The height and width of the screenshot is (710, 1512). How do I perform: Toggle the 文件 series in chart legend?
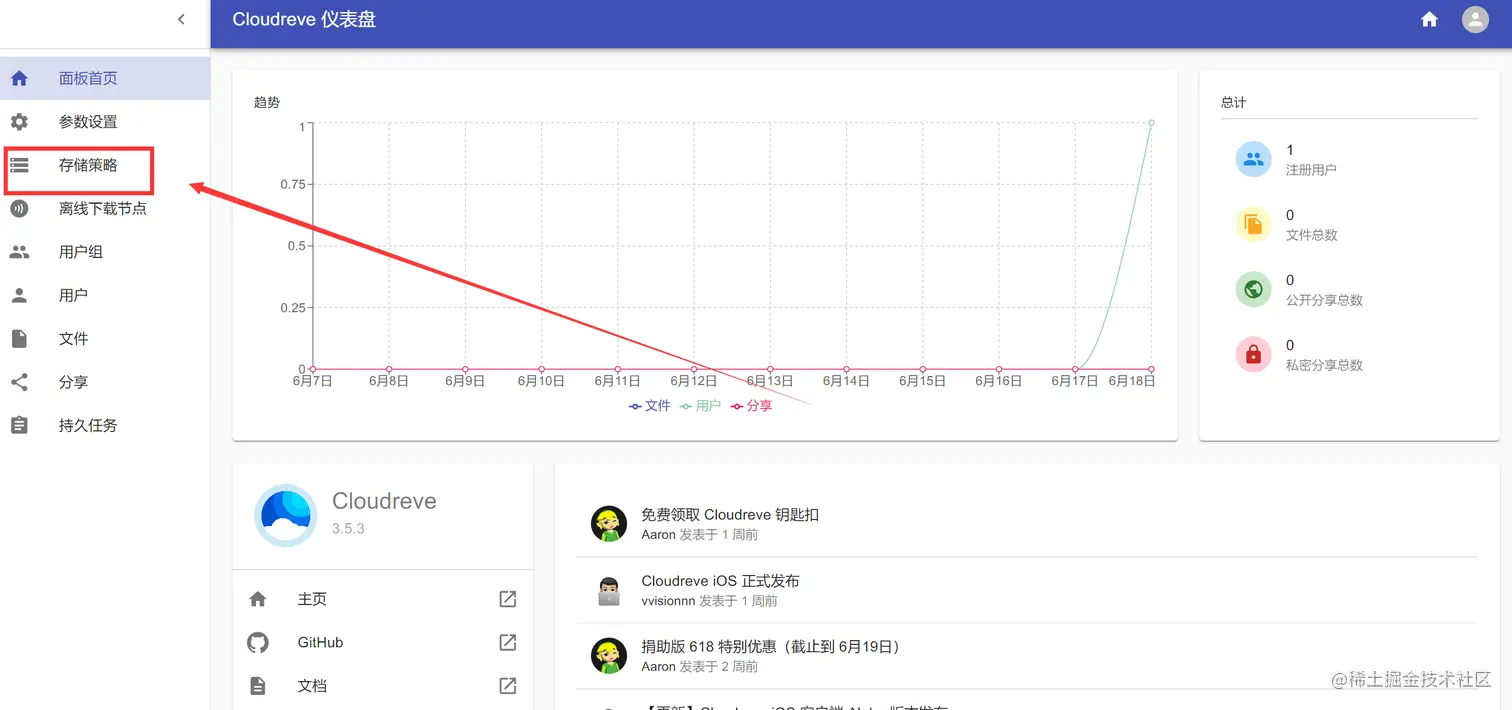click(650, 406)
